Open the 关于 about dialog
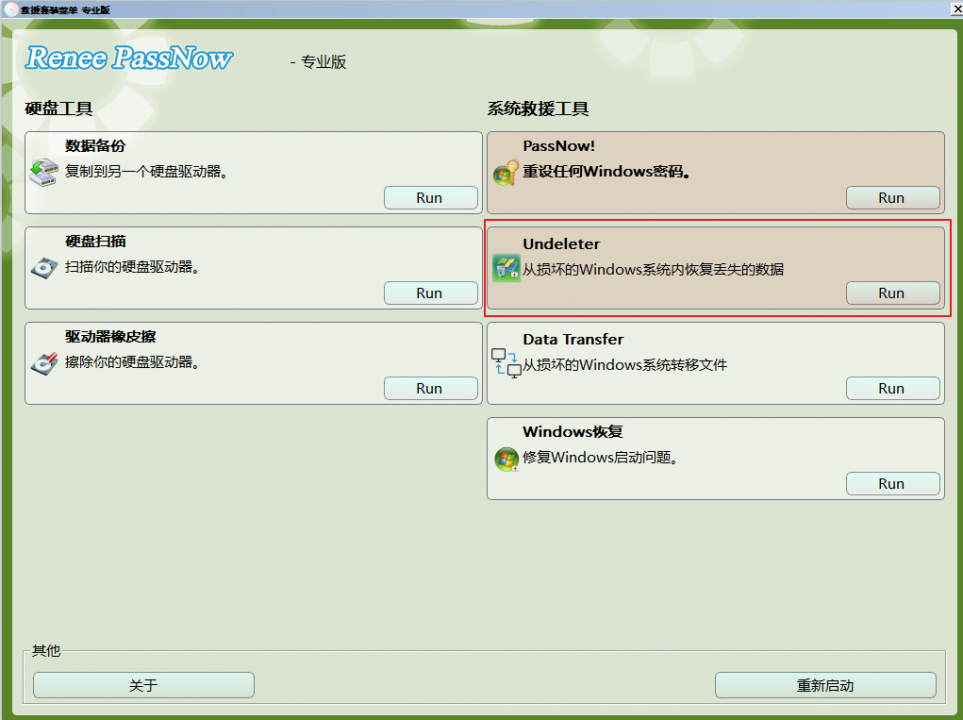963x720 pixels. (x=143, y=685)
